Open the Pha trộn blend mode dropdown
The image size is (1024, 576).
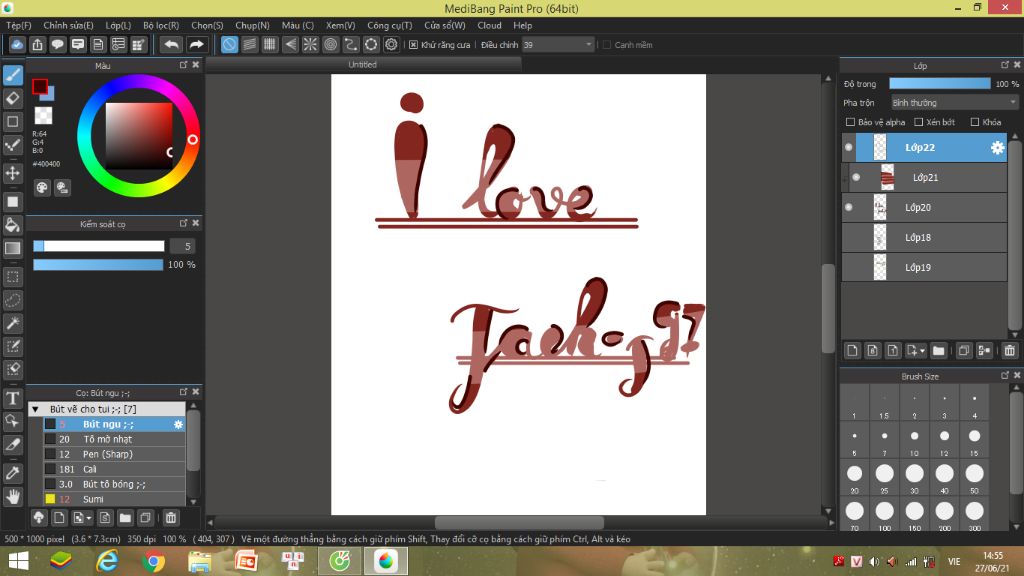coord(954,103)
